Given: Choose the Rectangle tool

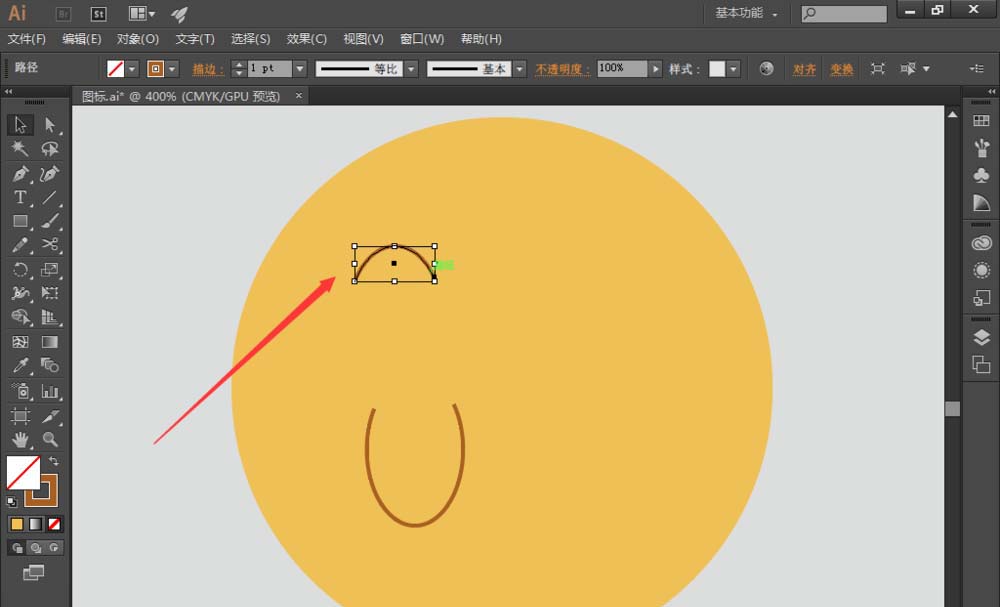Looking at the screenshot, I should pos(20,221).
